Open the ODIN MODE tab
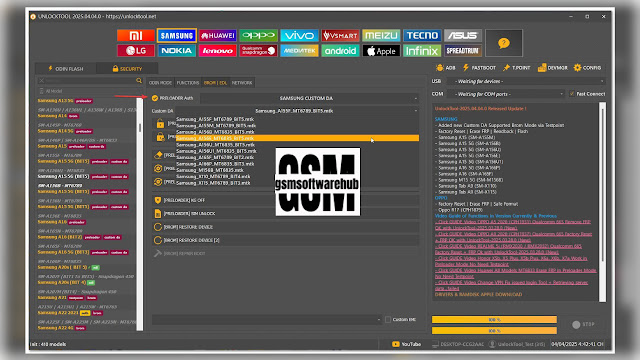This screenshot has height=360, width=640. point(160,82)
